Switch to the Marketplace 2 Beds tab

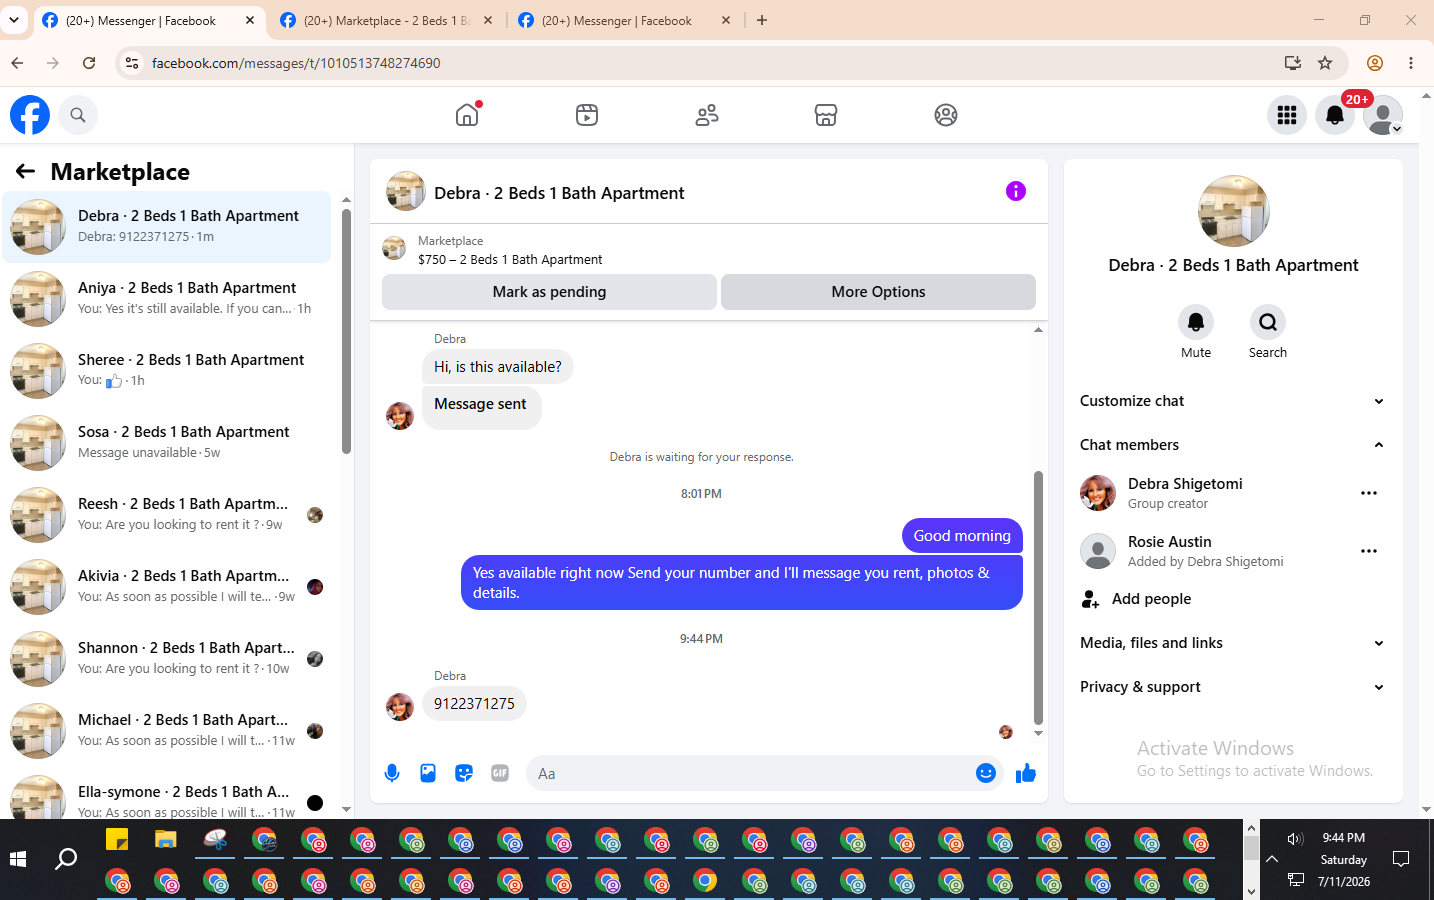point(387,20)
